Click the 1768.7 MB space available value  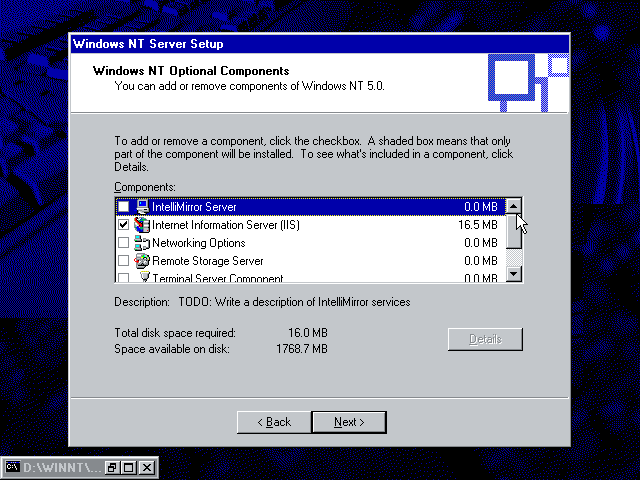pos(302,349)
